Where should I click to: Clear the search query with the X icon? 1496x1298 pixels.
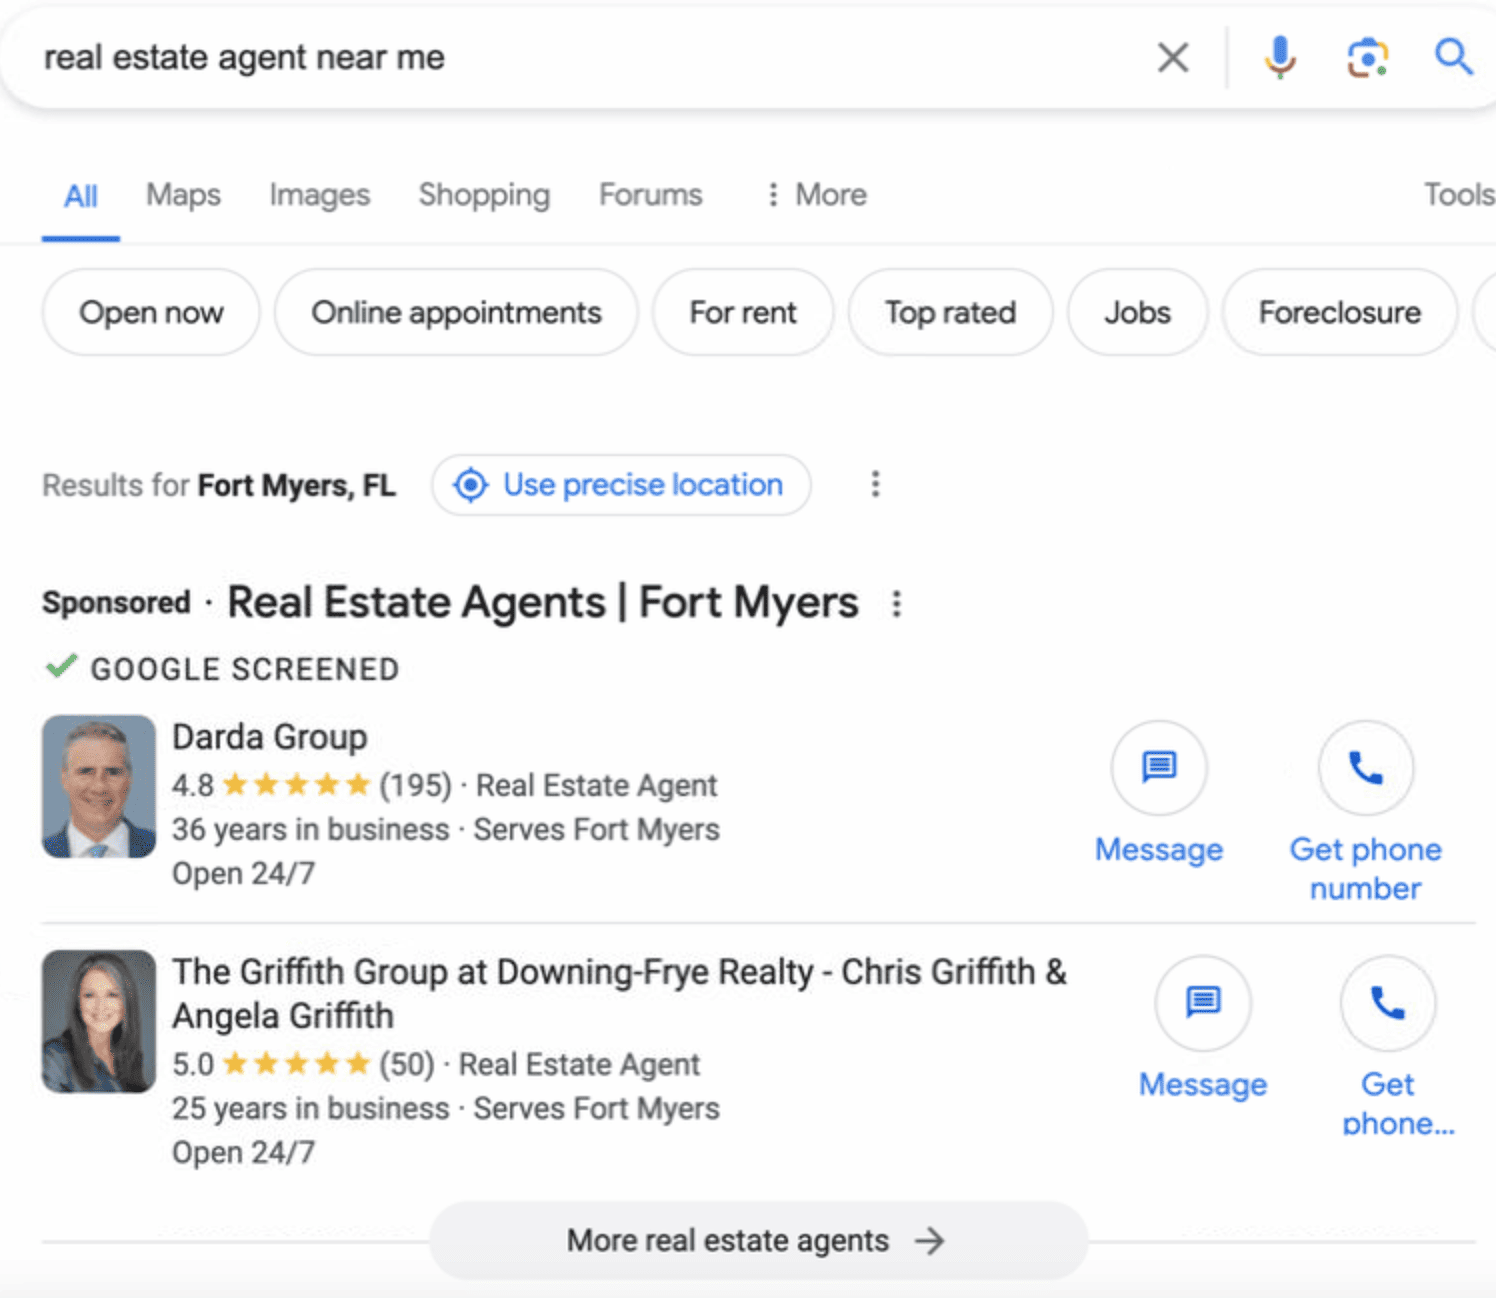point(1172,58)
